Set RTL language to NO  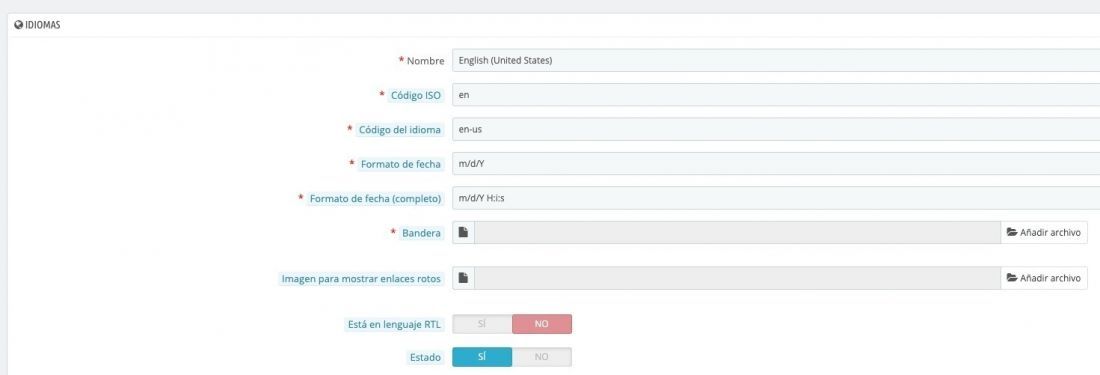[x=542, y=324]
